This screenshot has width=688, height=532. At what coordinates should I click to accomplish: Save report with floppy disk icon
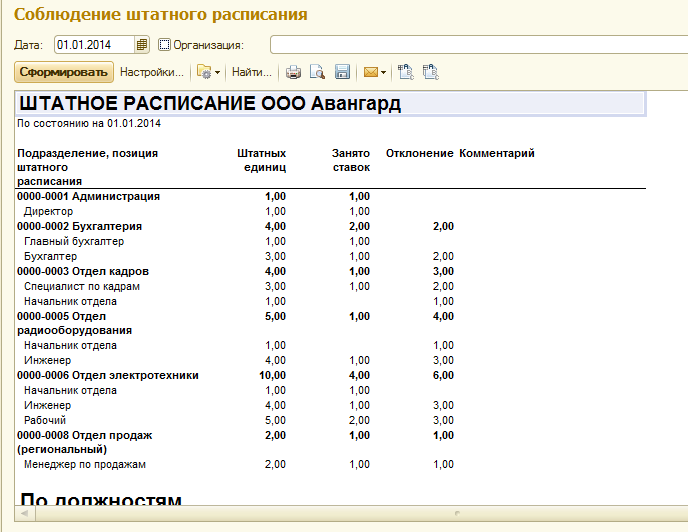[342, 72]
